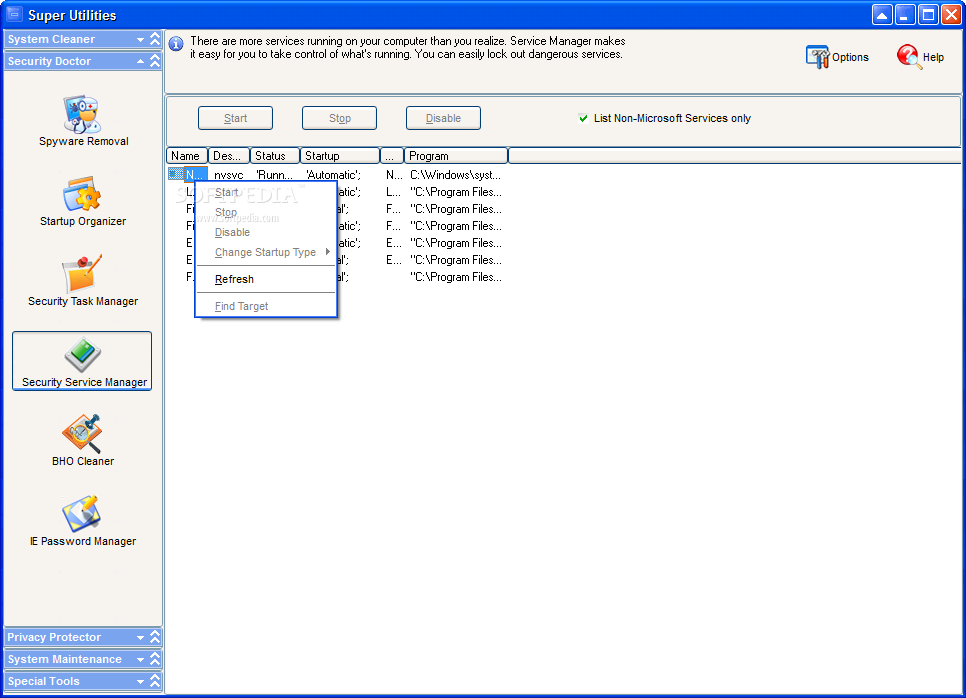The image size is (966, 698).
Task: Sort by the Program column header
Action: [456, 156]
